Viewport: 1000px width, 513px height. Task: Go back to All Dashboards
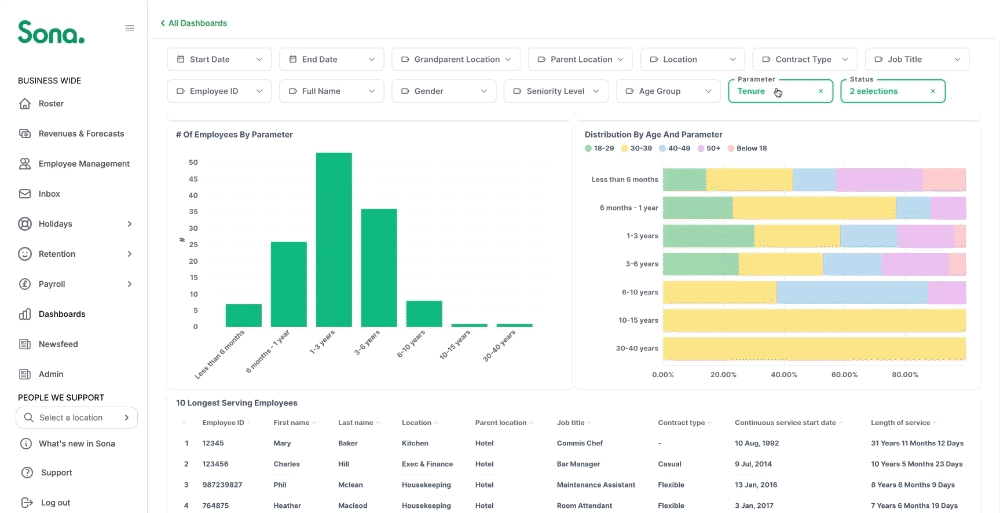(193, 23)
